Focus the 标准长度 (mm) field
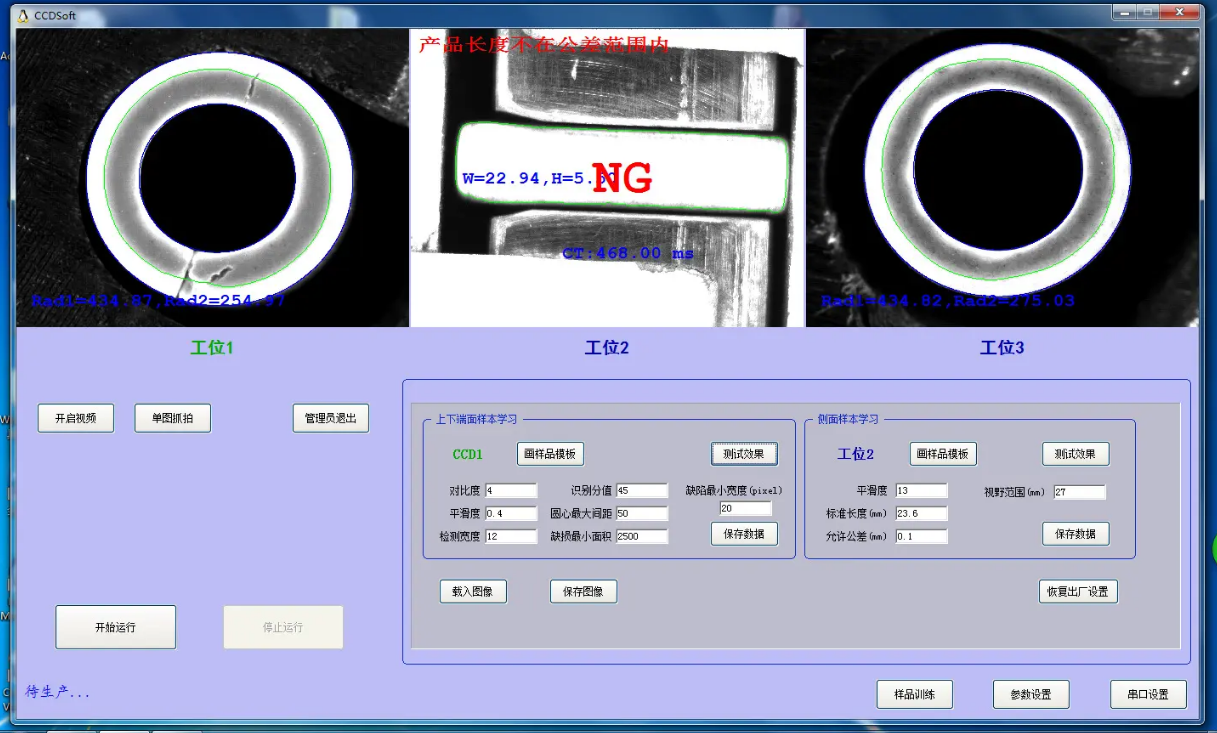 pos(921,514)
